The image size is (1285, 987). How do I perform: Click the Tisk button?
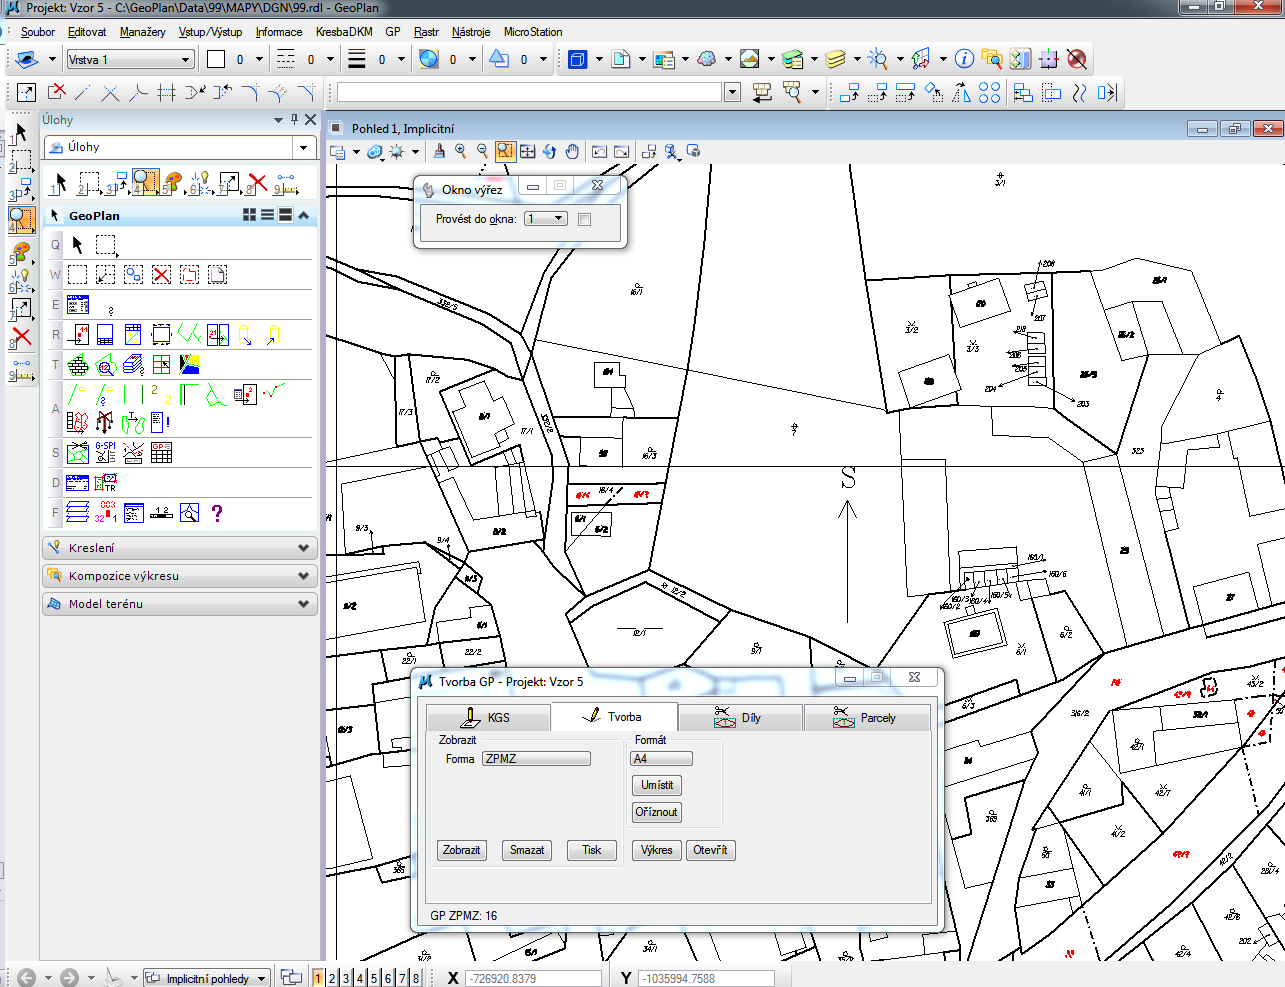(x=592, y=850)
